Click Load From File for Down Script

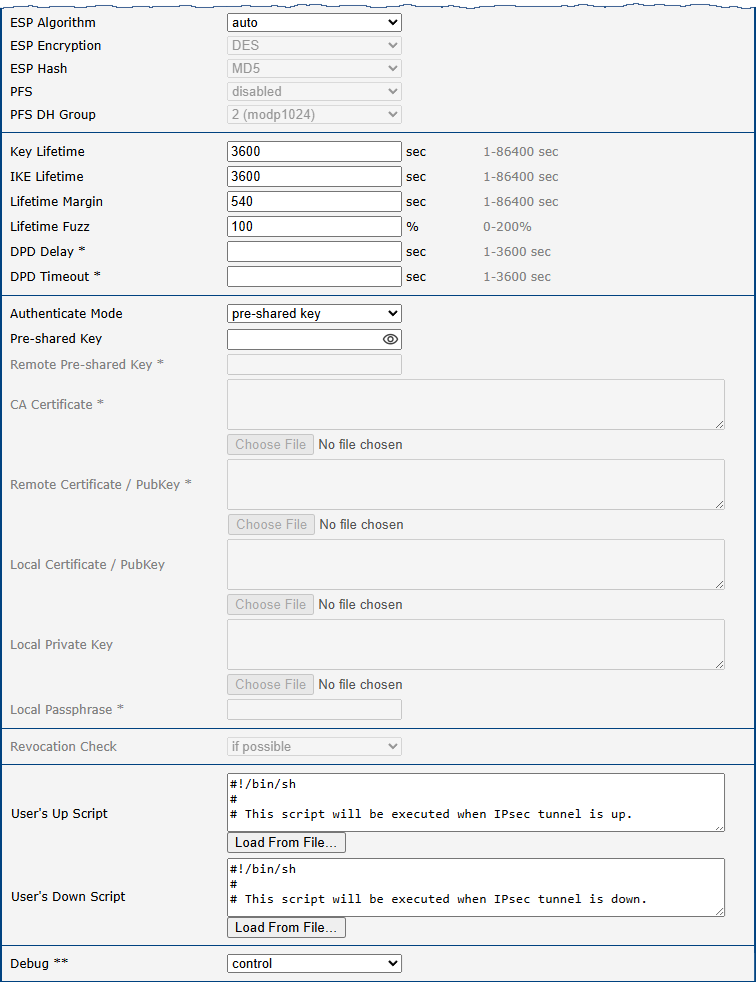tap(286, 928)
